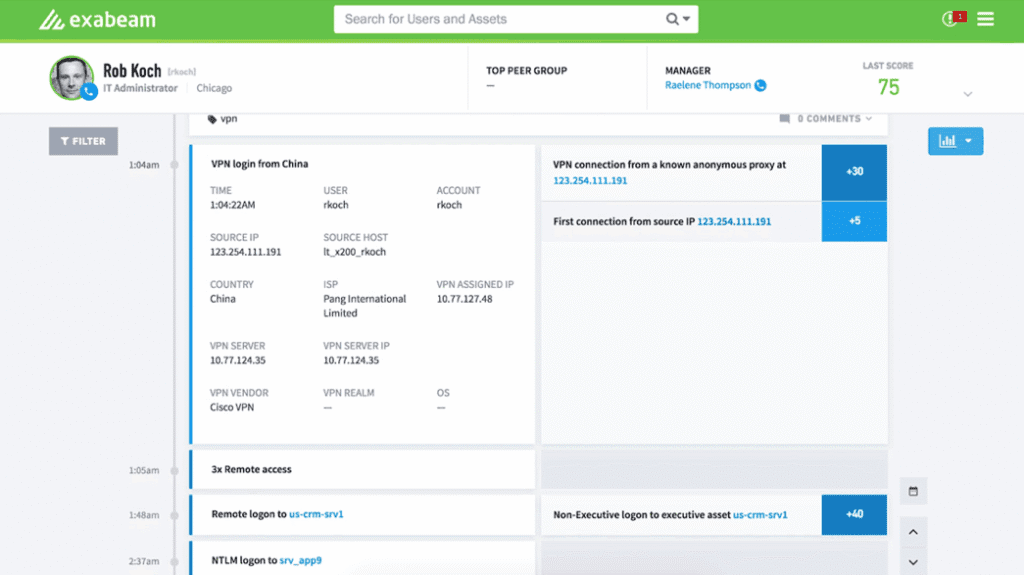Expand the last score chevron
The width and height of the screenshot is (1024, 575).
(x=968, y=94)
